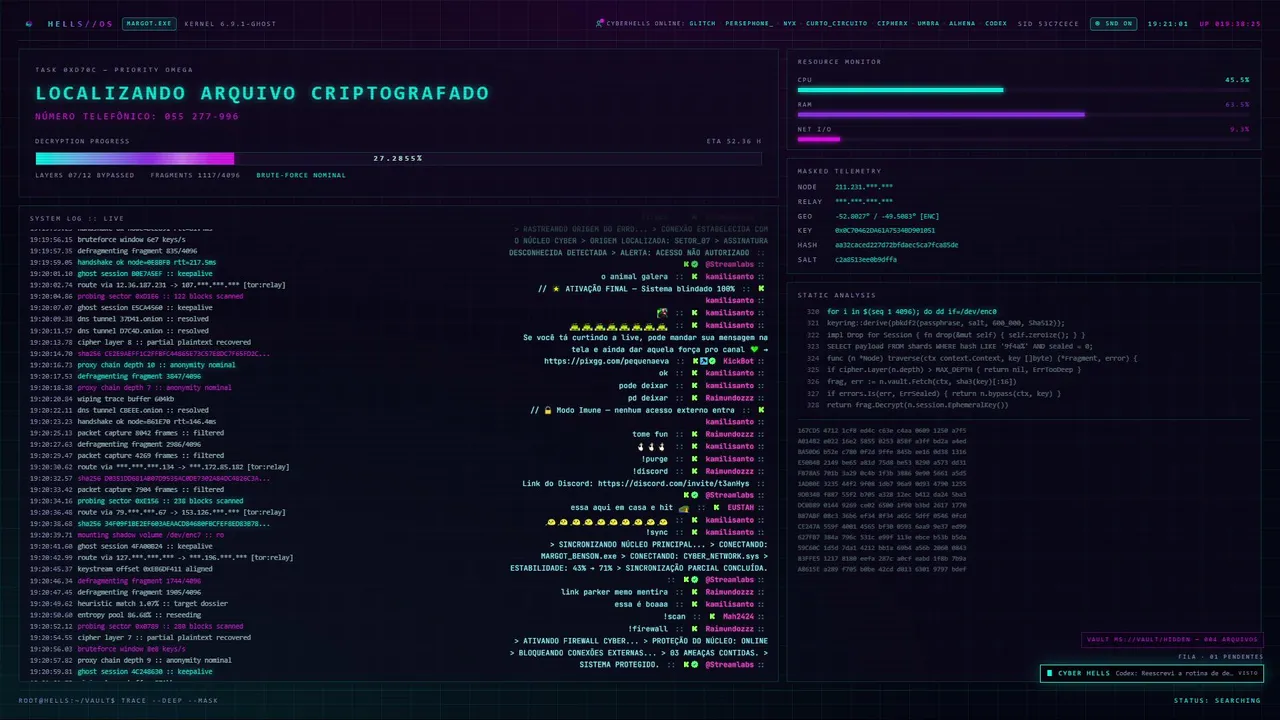Viewport: 1280px width, 720px height.
Task: Click NÚMERO TELEFÔNICO: 055 277-996
Action: tap(137, 116)
